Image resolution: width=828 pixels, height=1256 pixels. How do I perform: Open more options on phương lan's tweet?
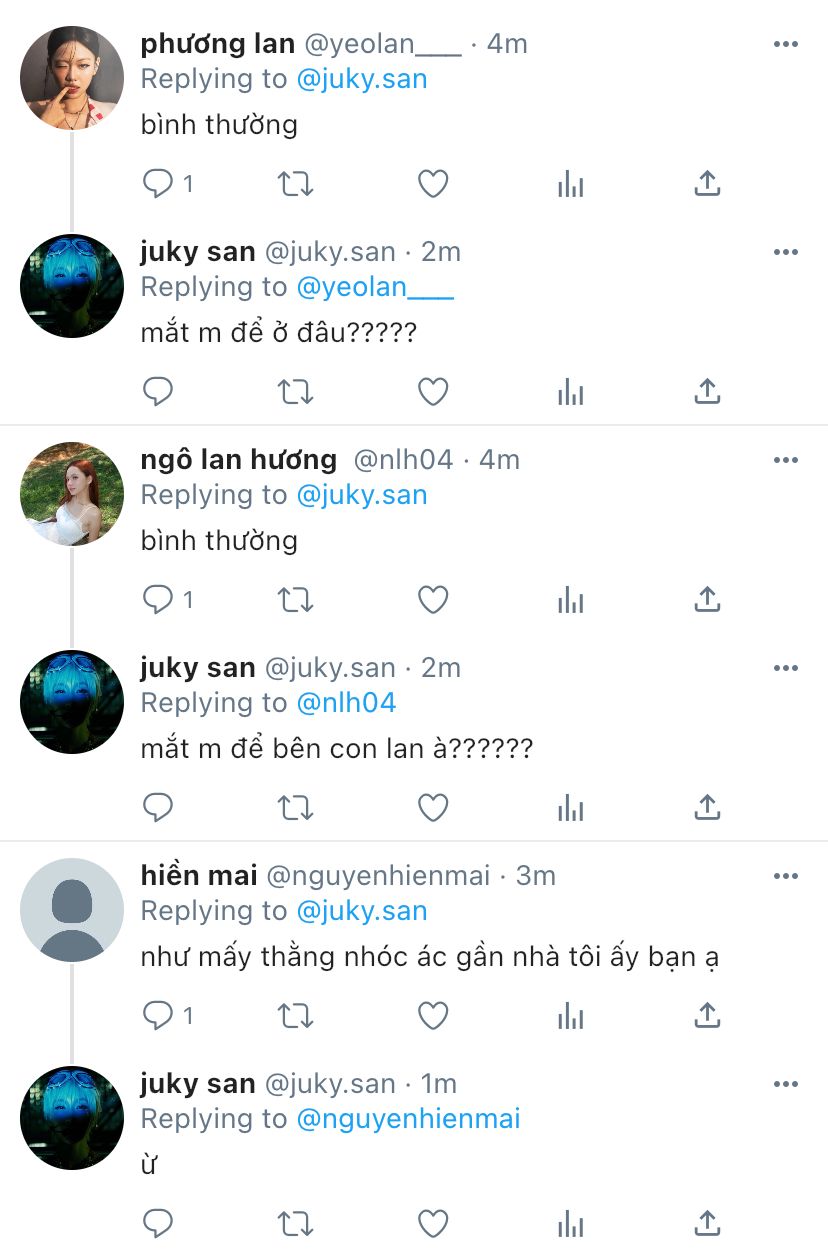point(786,44)
